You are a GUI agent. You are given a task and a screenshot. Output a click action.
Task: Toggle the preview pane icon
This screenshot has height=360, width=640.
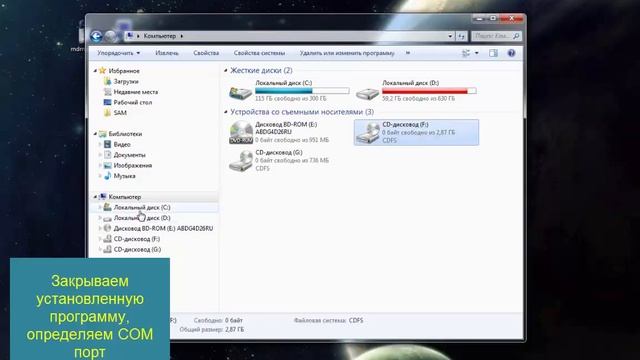[493, 53]
